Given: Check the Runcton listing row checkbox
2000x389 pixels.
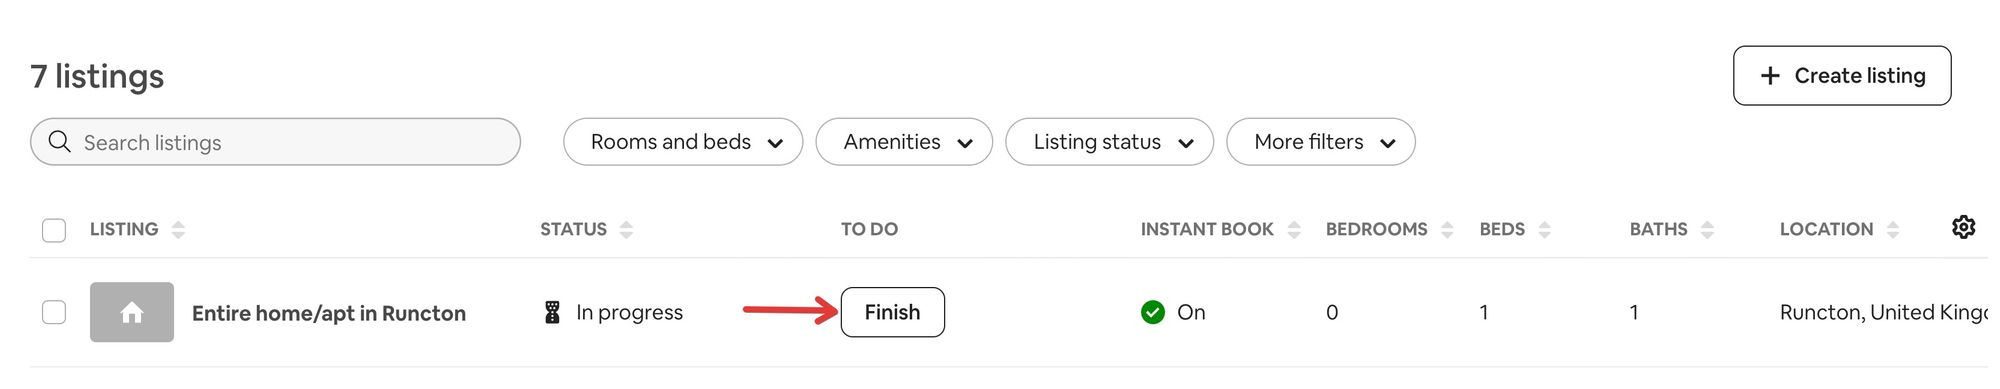Looking at the screenshot, I should click(x=54, y=312).
